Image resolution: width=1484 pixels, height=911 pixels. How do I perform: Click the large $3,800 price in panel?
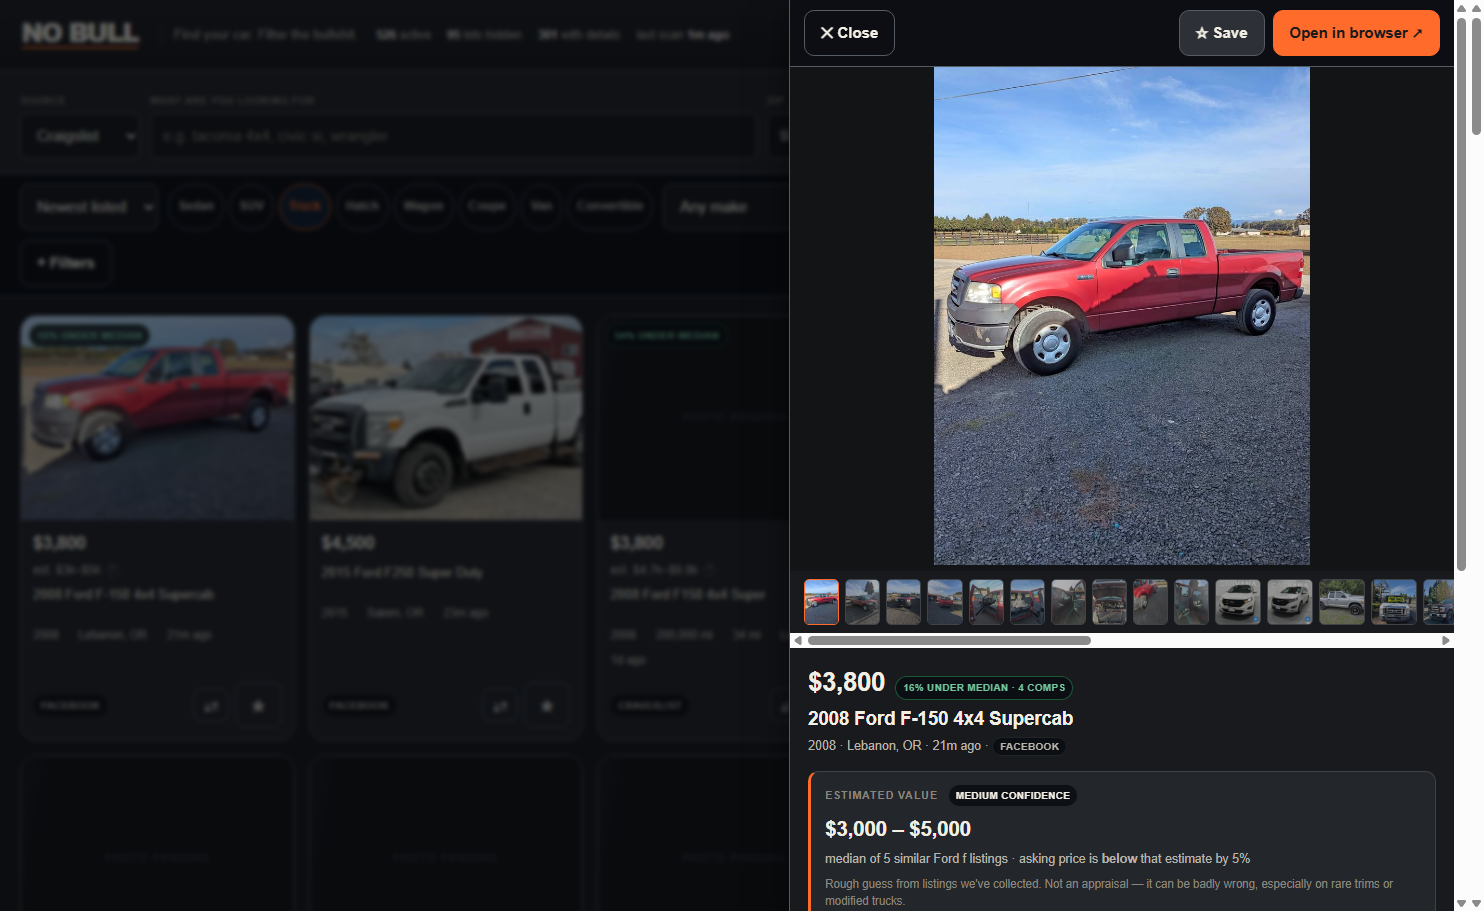[846, 682]
